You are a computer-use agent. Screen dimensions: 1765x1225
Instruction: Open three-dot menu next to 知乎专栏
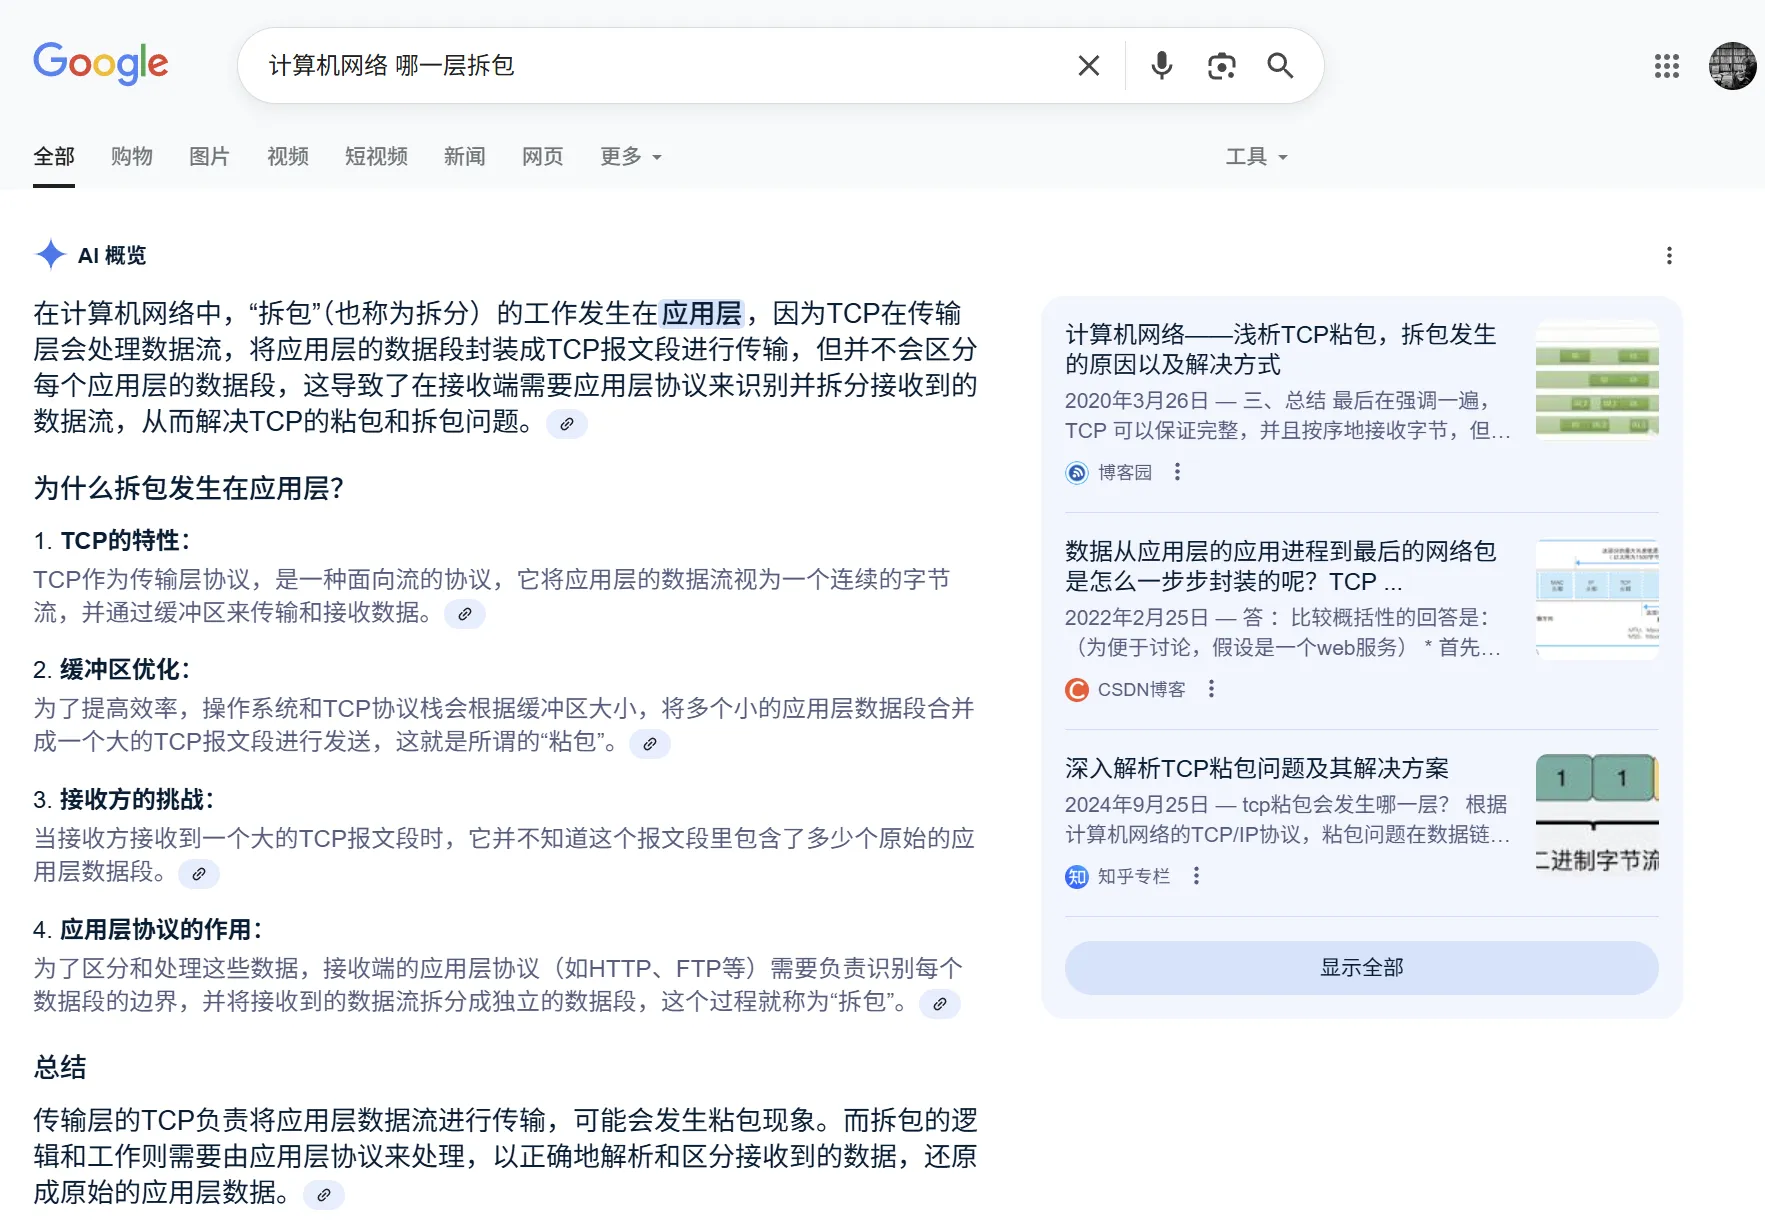(1196, 876)
